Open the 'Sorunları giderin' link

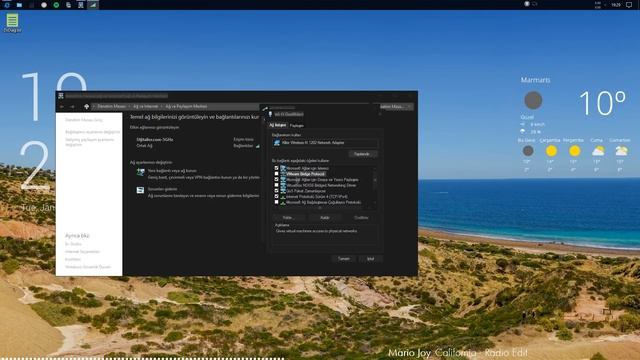(x=162, y=189)
